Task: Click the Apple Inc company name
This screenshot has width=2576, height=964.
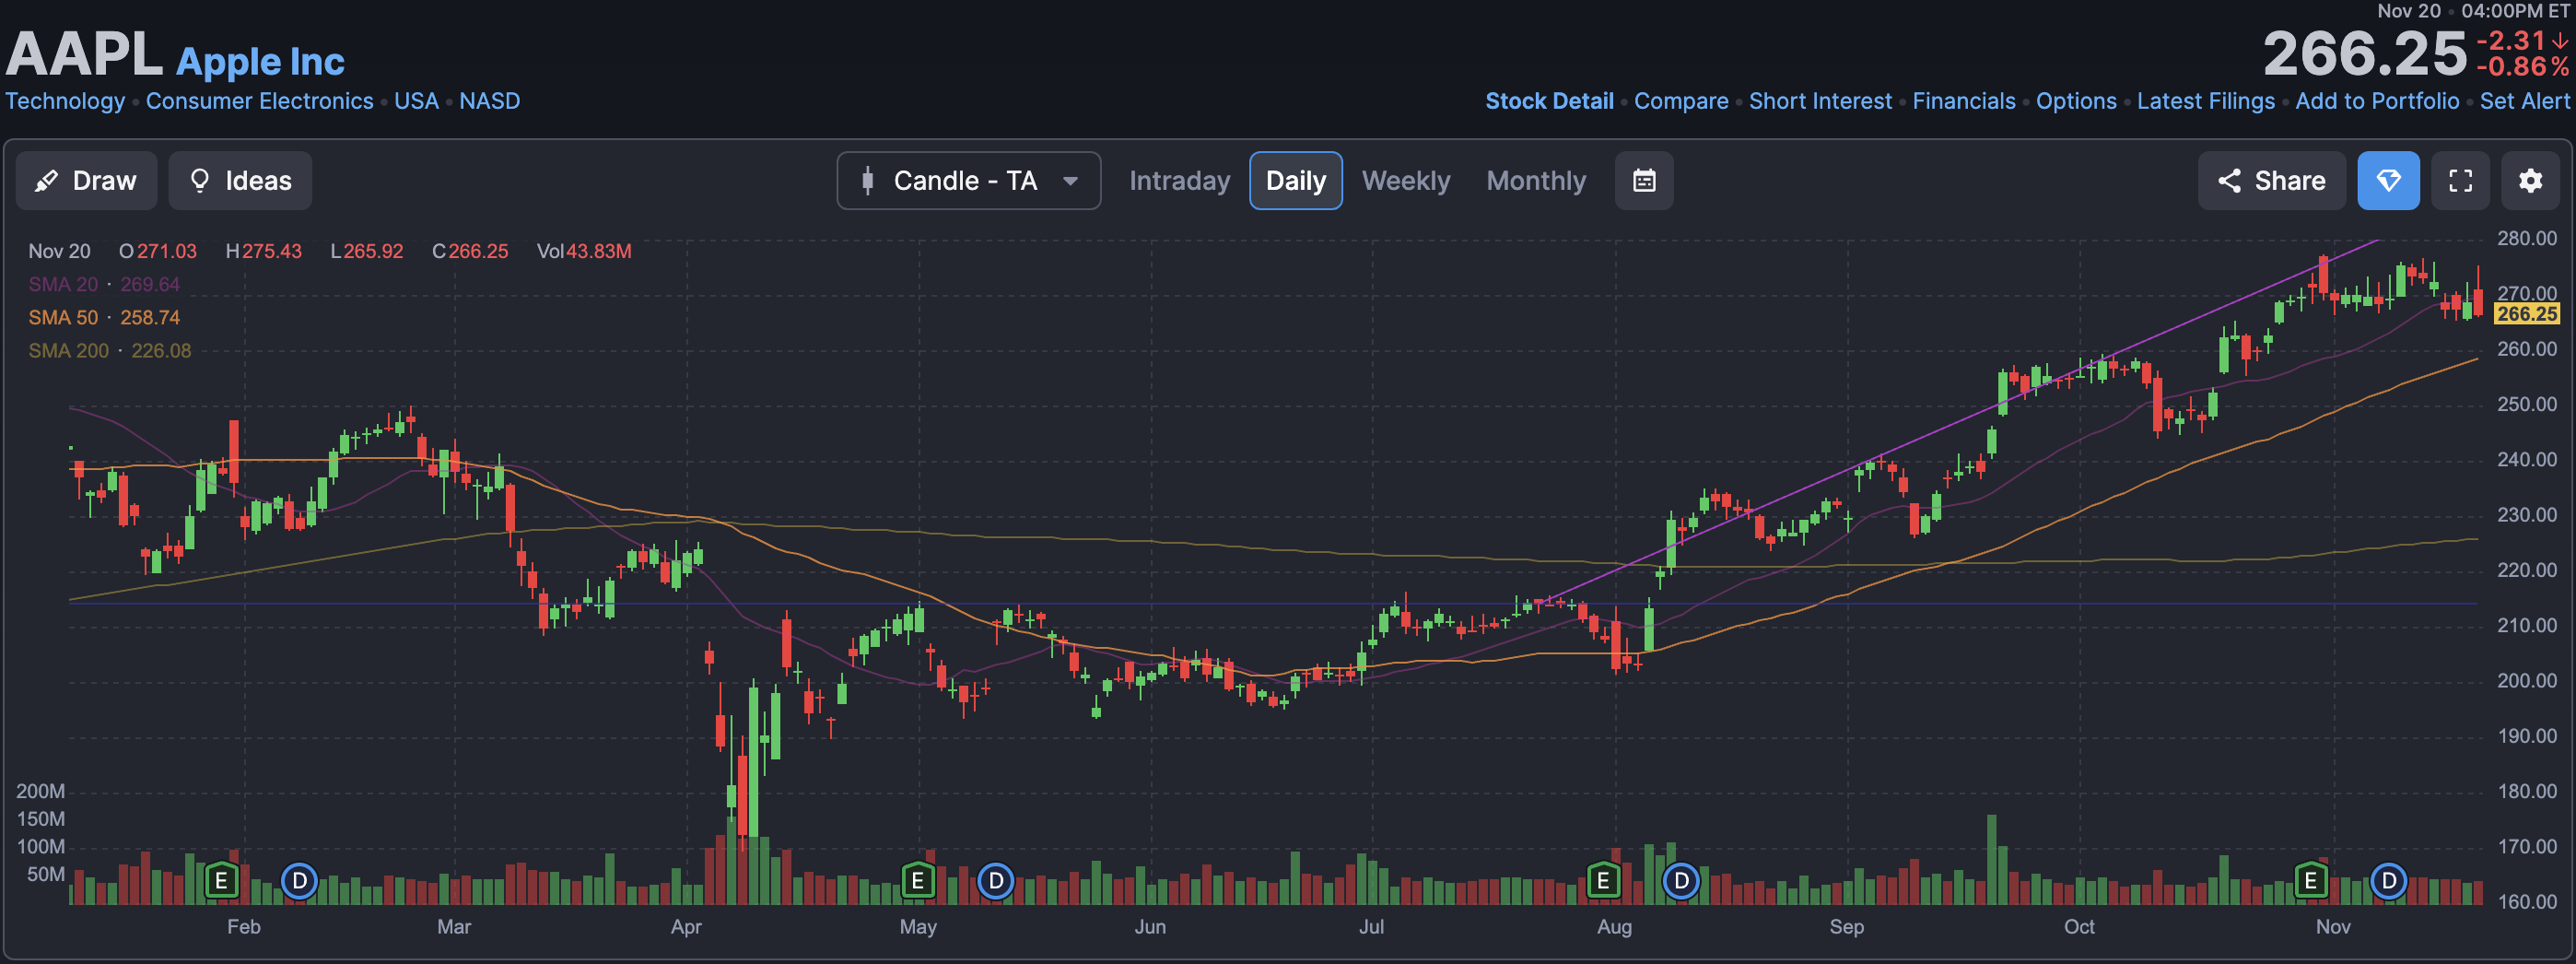Action: point(260,61)
